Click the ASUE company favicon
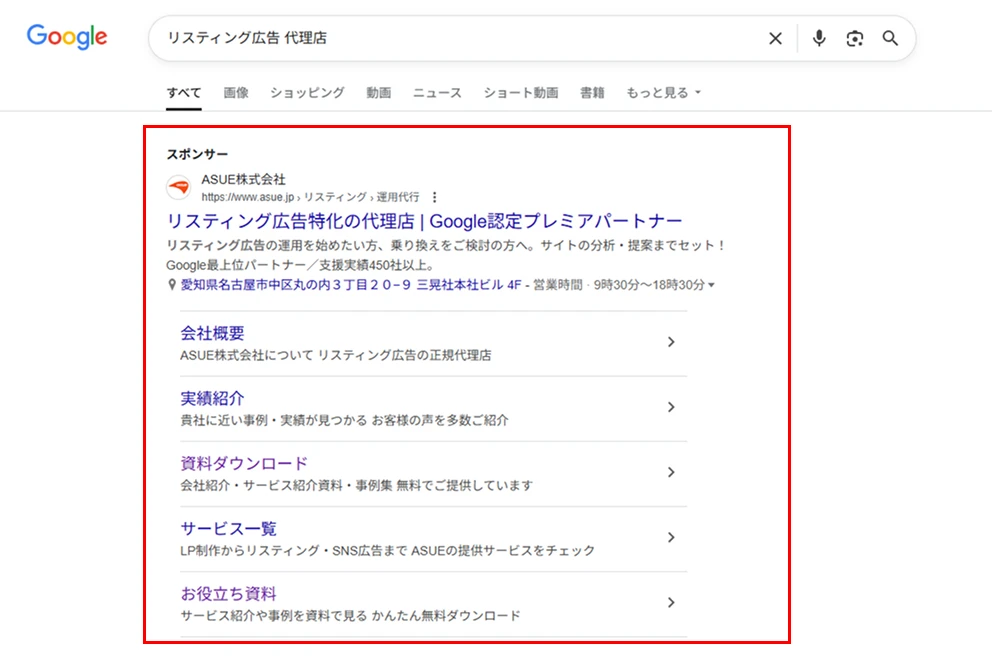Screen dimensions: 992x656 179,187
